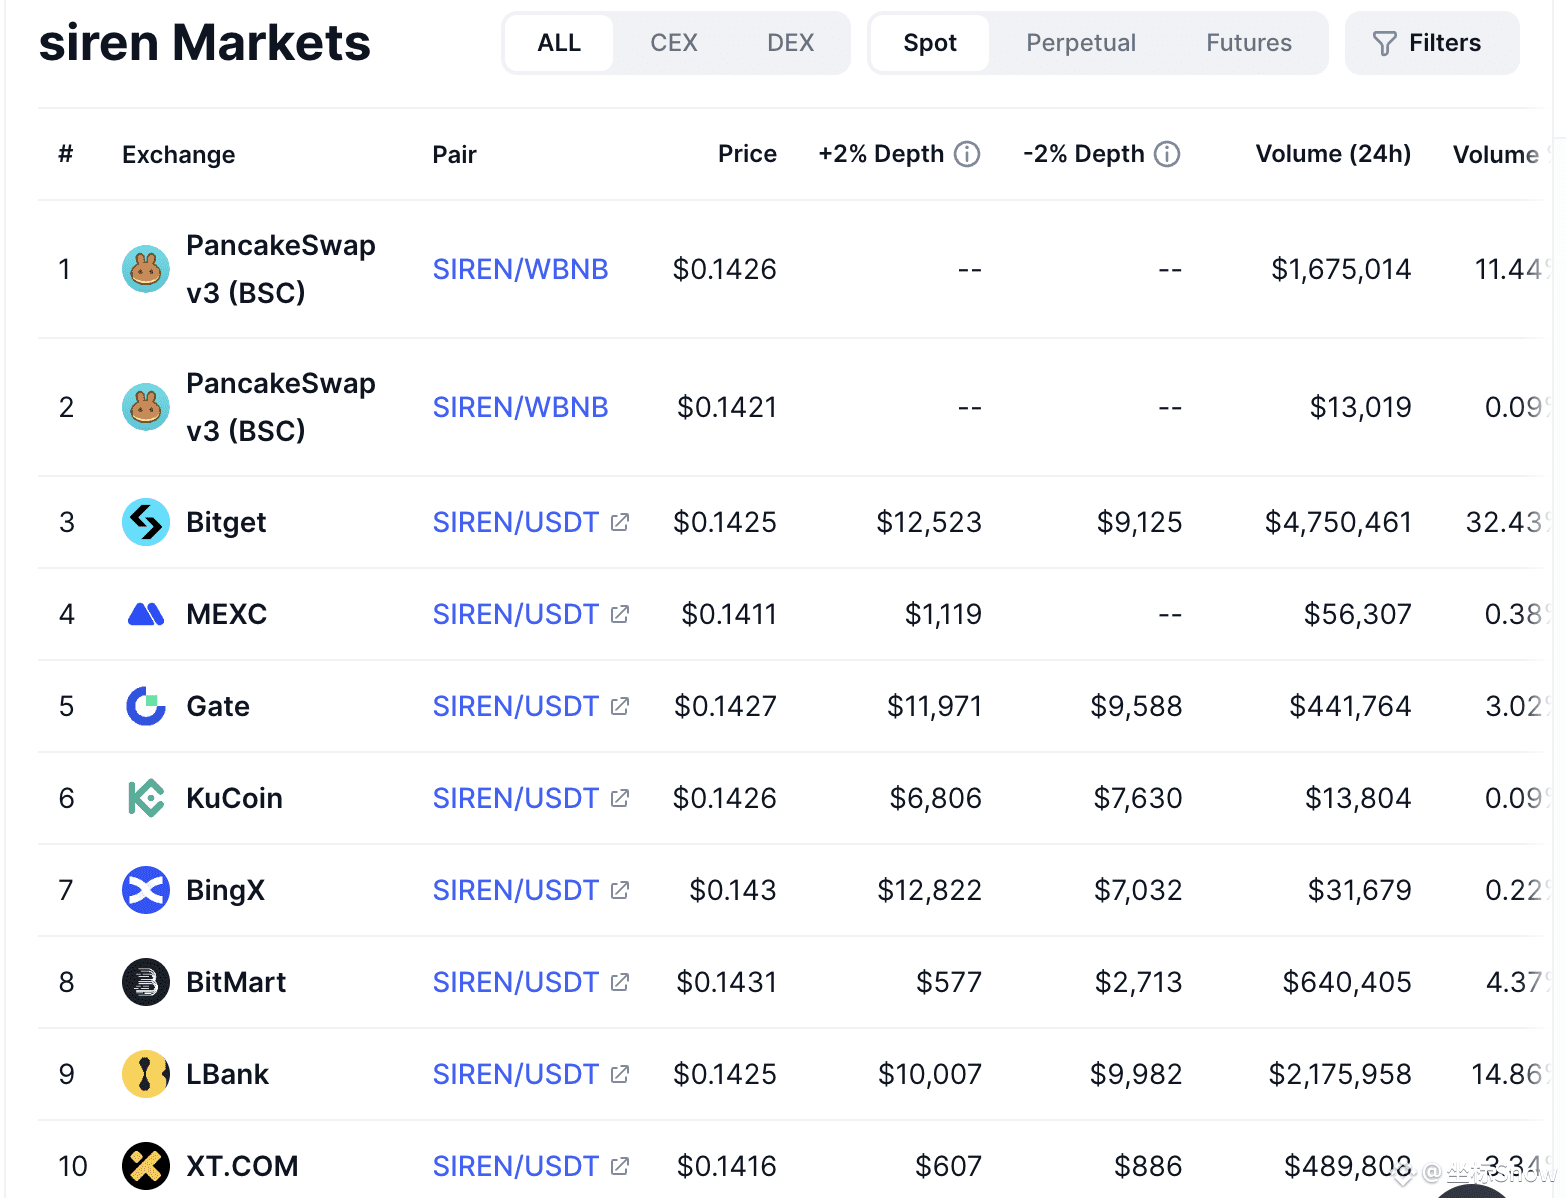
Task: Click the MEXC exchange logo icon
Action: (x=146, y=614)
